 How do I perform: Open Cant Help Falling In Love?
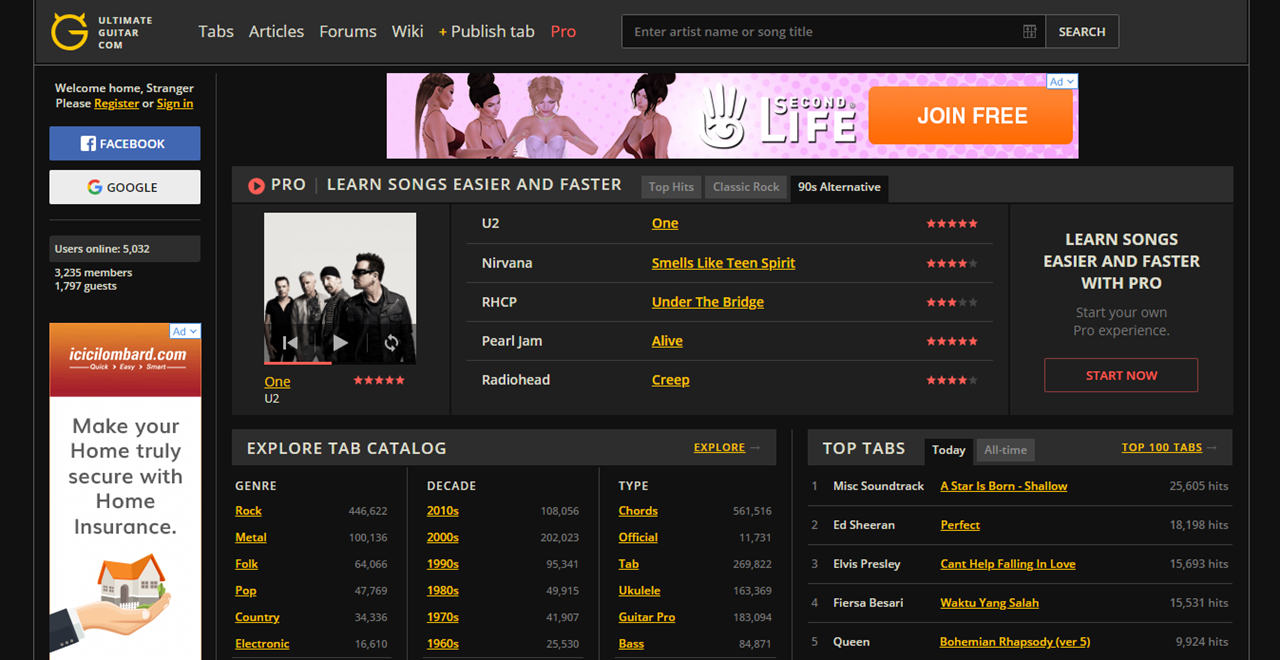pyautogui.click(x=1008, y=564)
